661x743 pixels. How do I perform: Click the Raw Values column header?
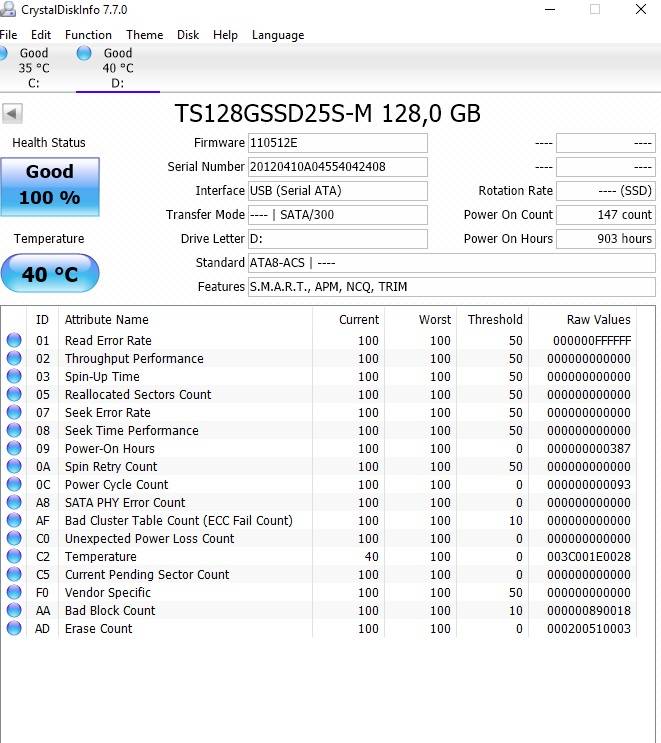598,320
